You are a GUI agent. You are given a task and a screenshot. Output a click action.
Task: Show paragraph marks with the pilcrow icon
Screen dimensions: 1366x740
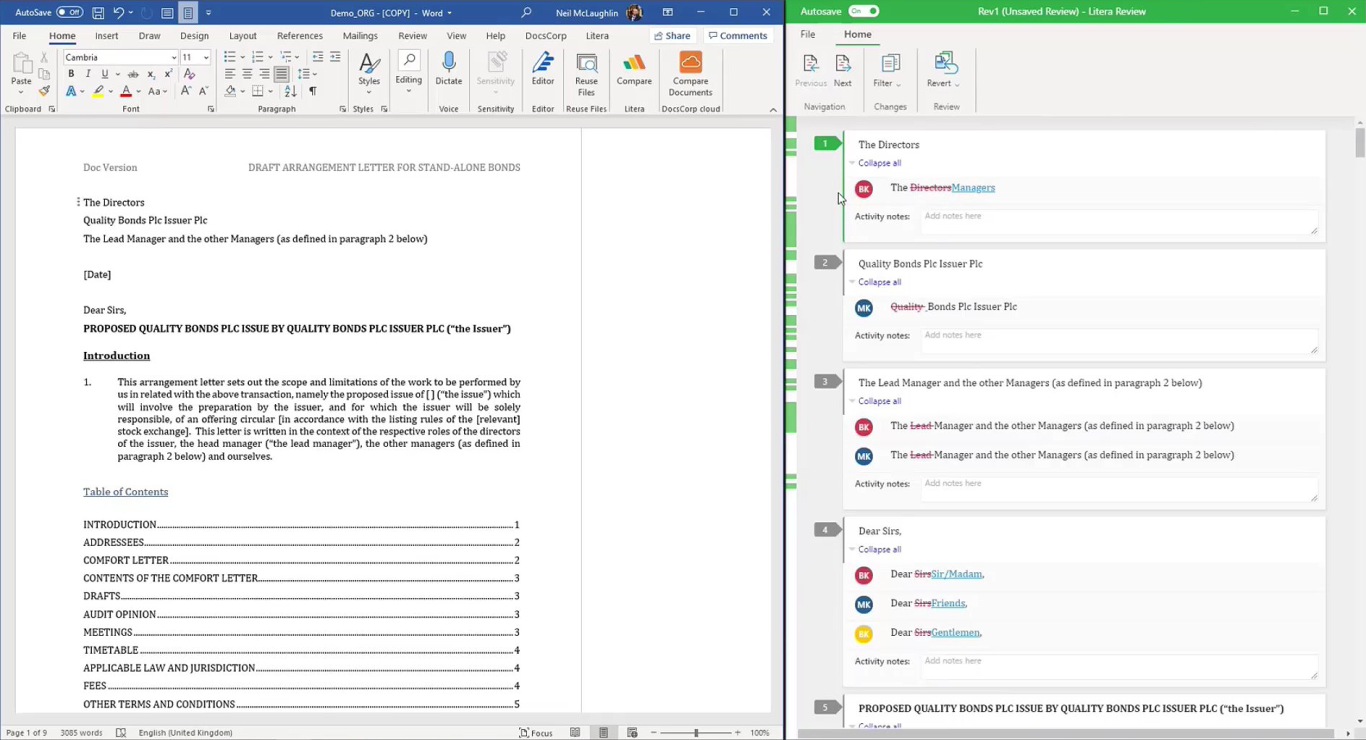coord(312,90)
